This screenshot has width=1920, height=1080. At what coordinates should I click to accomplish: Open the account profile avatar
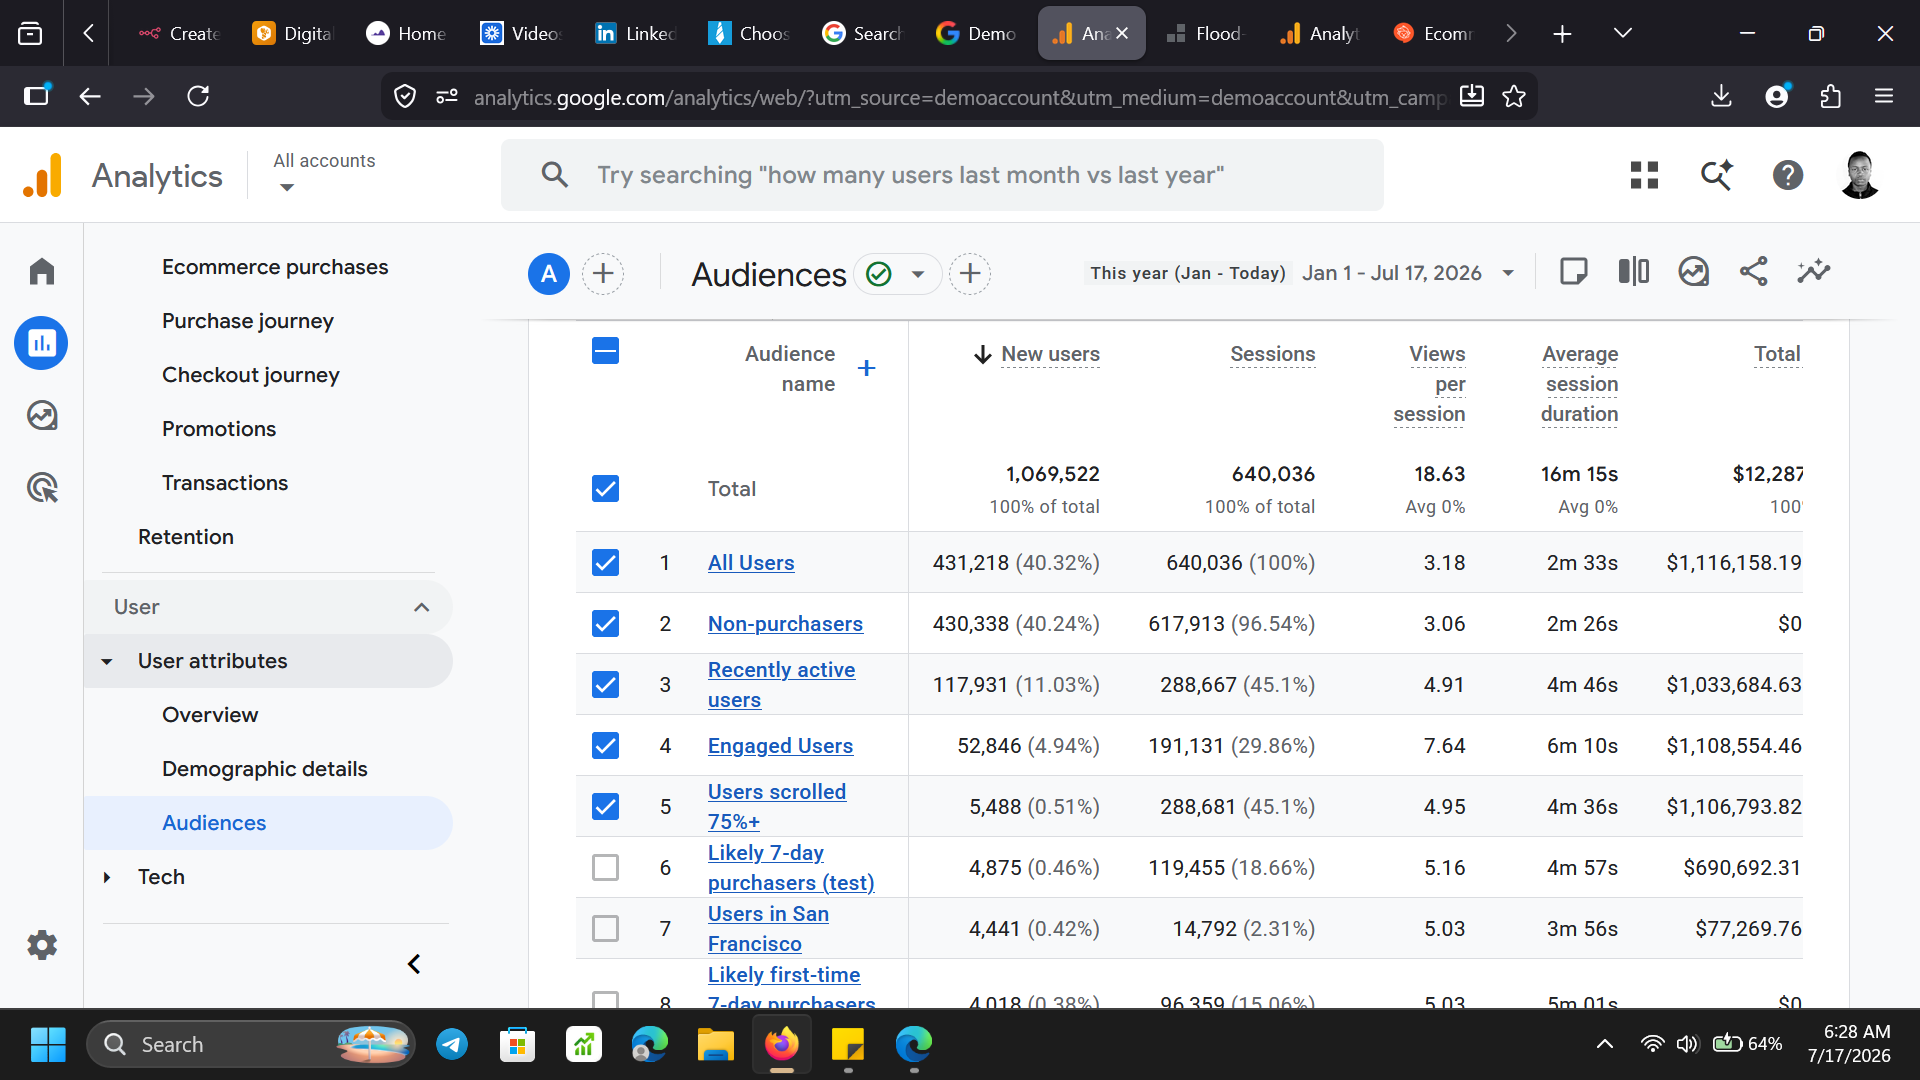(1860, 175)
